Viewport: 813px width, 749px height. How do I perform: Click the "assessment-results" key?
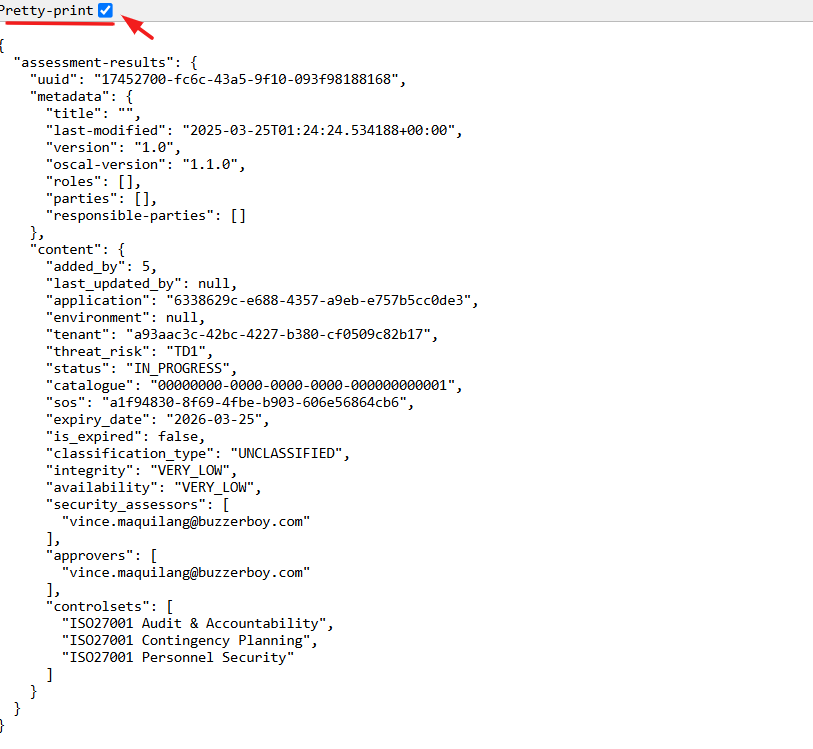pyautogui.click(x=92, y=62)
